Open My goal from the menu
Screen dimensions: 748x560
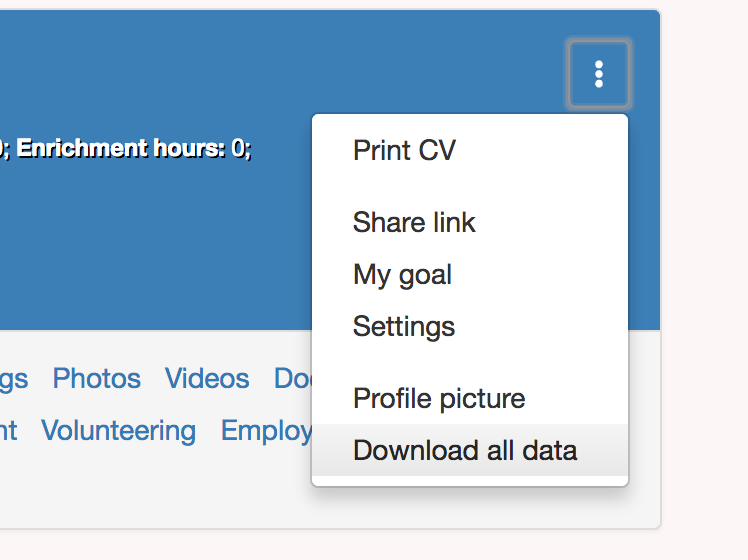coord(402,275)
